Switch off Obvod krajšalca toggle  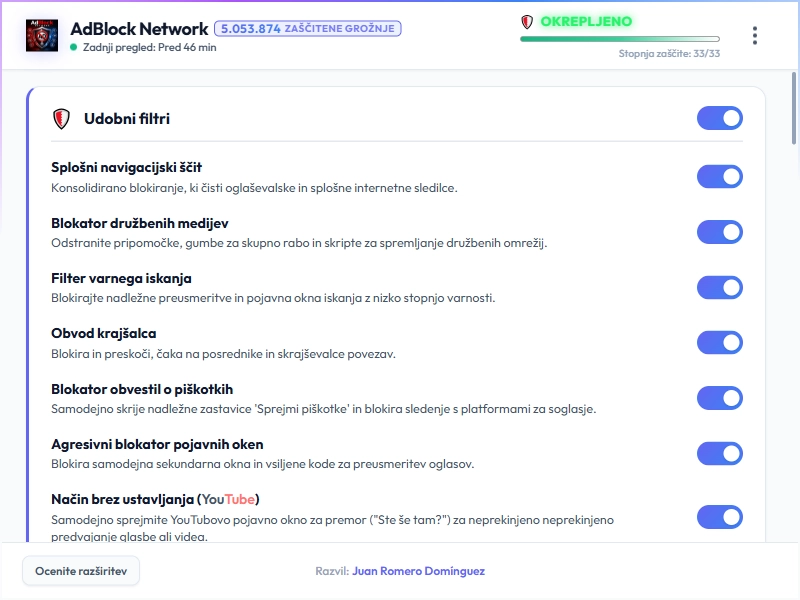[x=719, y=342]
